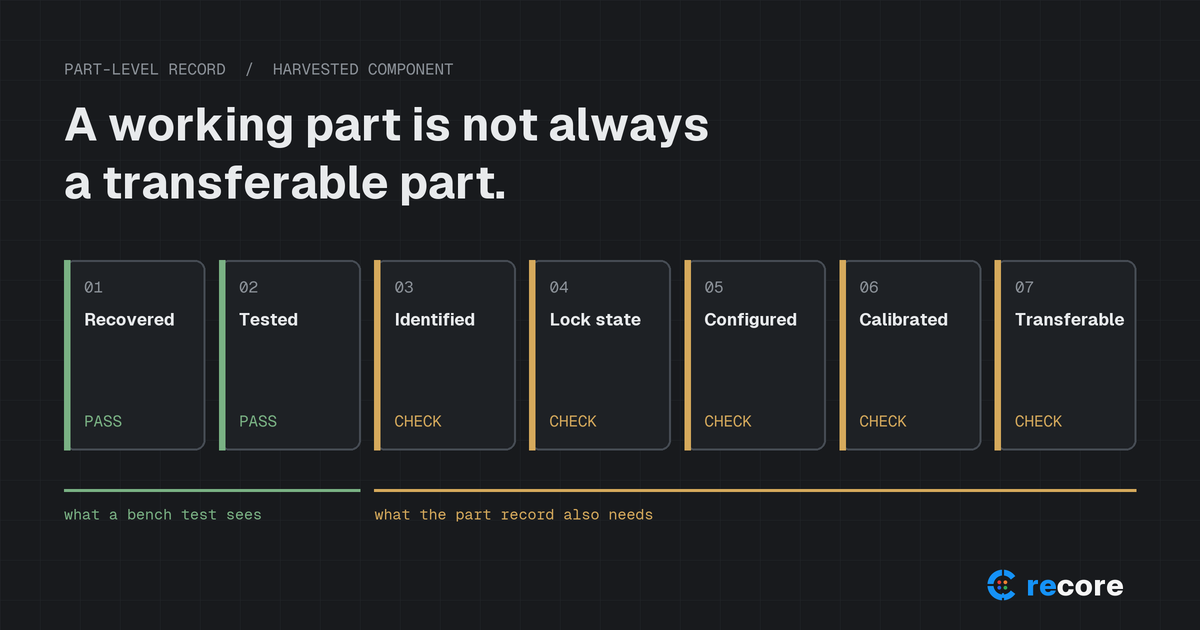The height and width of the screenshot is (630, 1200).
Task: Click CHECK status on Identified card
Action: [x=418, y=421]
